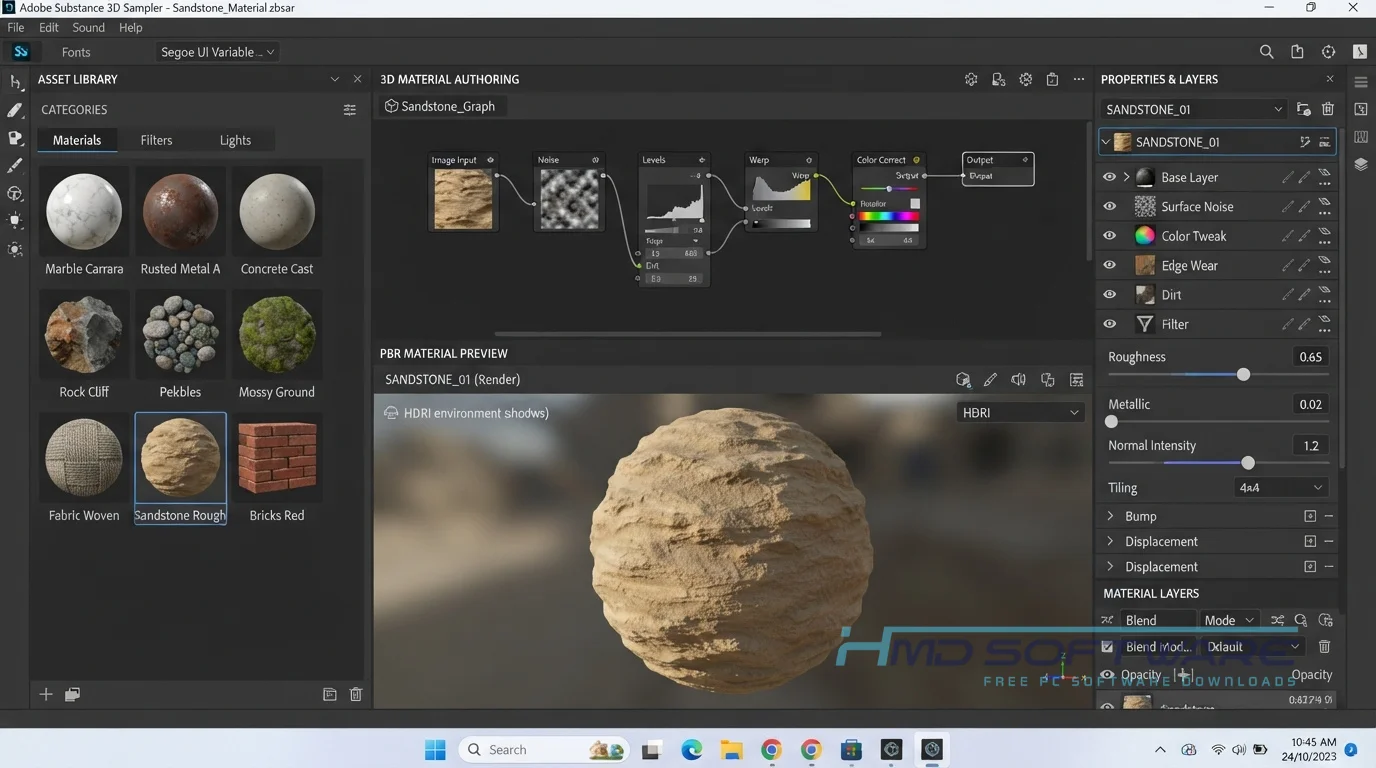Hide the Edge Wear layer

point(1110,266)
